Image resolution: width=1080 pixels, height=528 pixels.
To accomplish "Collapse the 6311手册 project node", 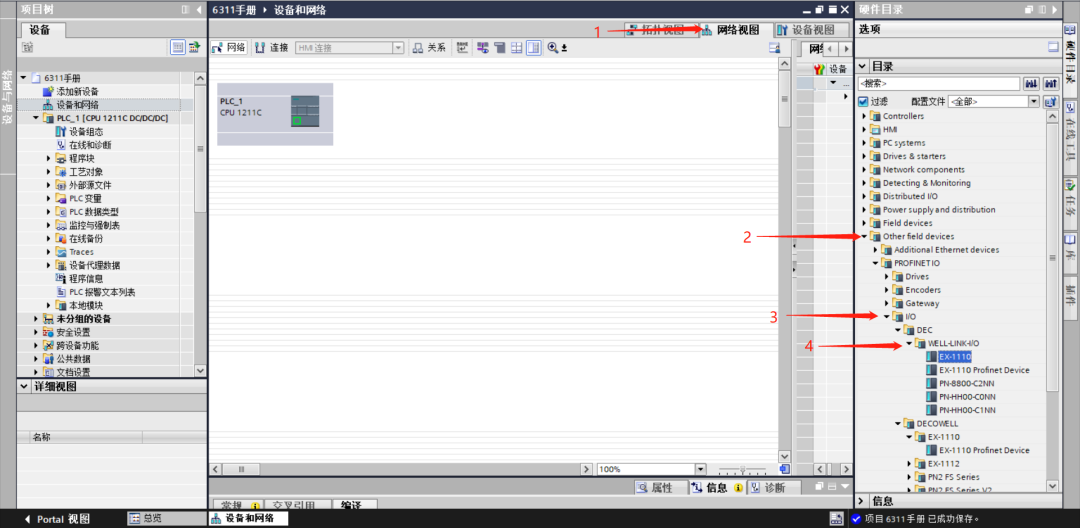I will (x=24, y=78).
